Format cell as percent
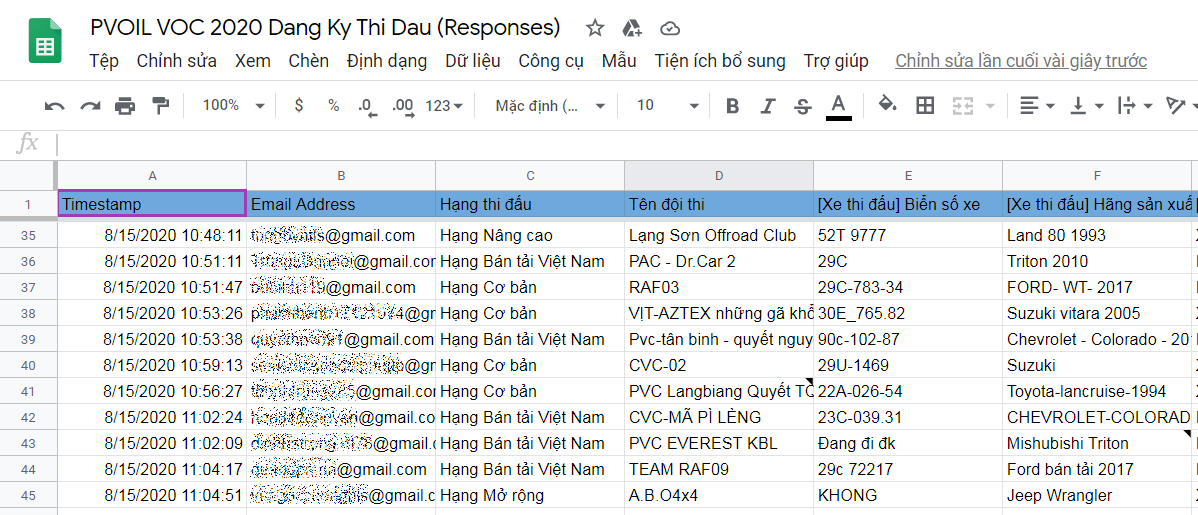The image size is (1198, 515). [333, 105]
